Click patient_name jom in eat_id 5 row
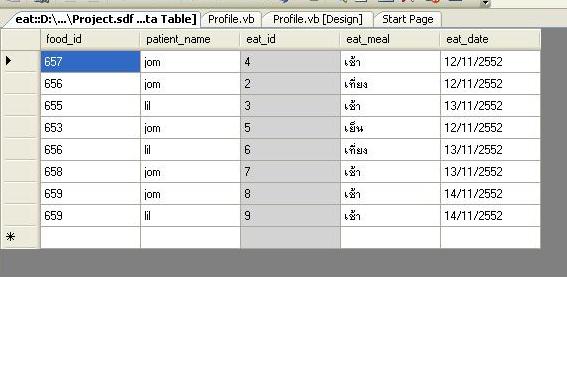567x384 pixels. pyautogui.click(x=191, y=128)
